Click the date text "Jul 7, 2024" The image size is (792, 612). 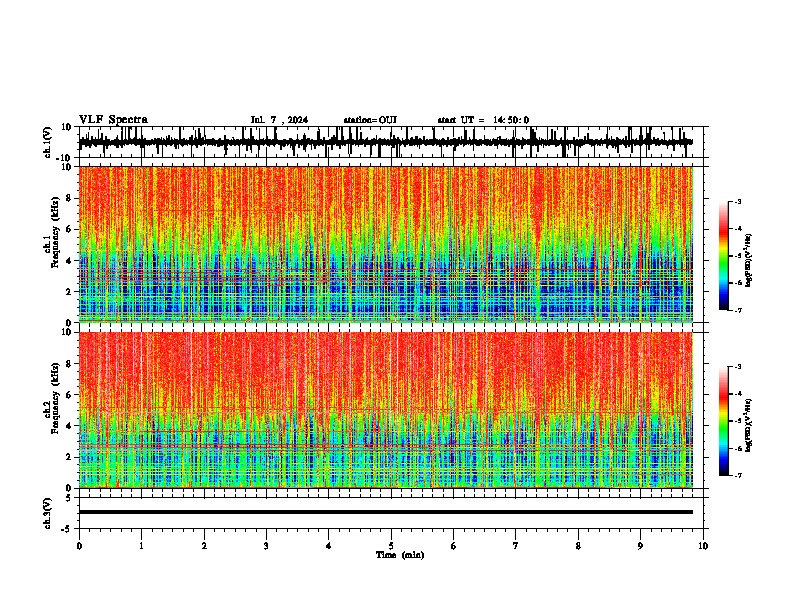tap(279, 120)
